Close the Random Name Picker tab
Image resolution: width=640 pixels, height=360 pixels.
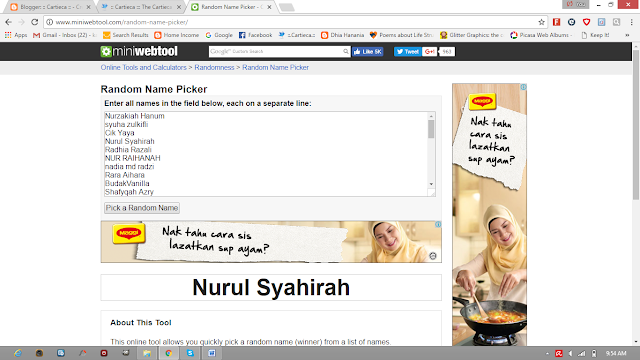pos(269,7)
